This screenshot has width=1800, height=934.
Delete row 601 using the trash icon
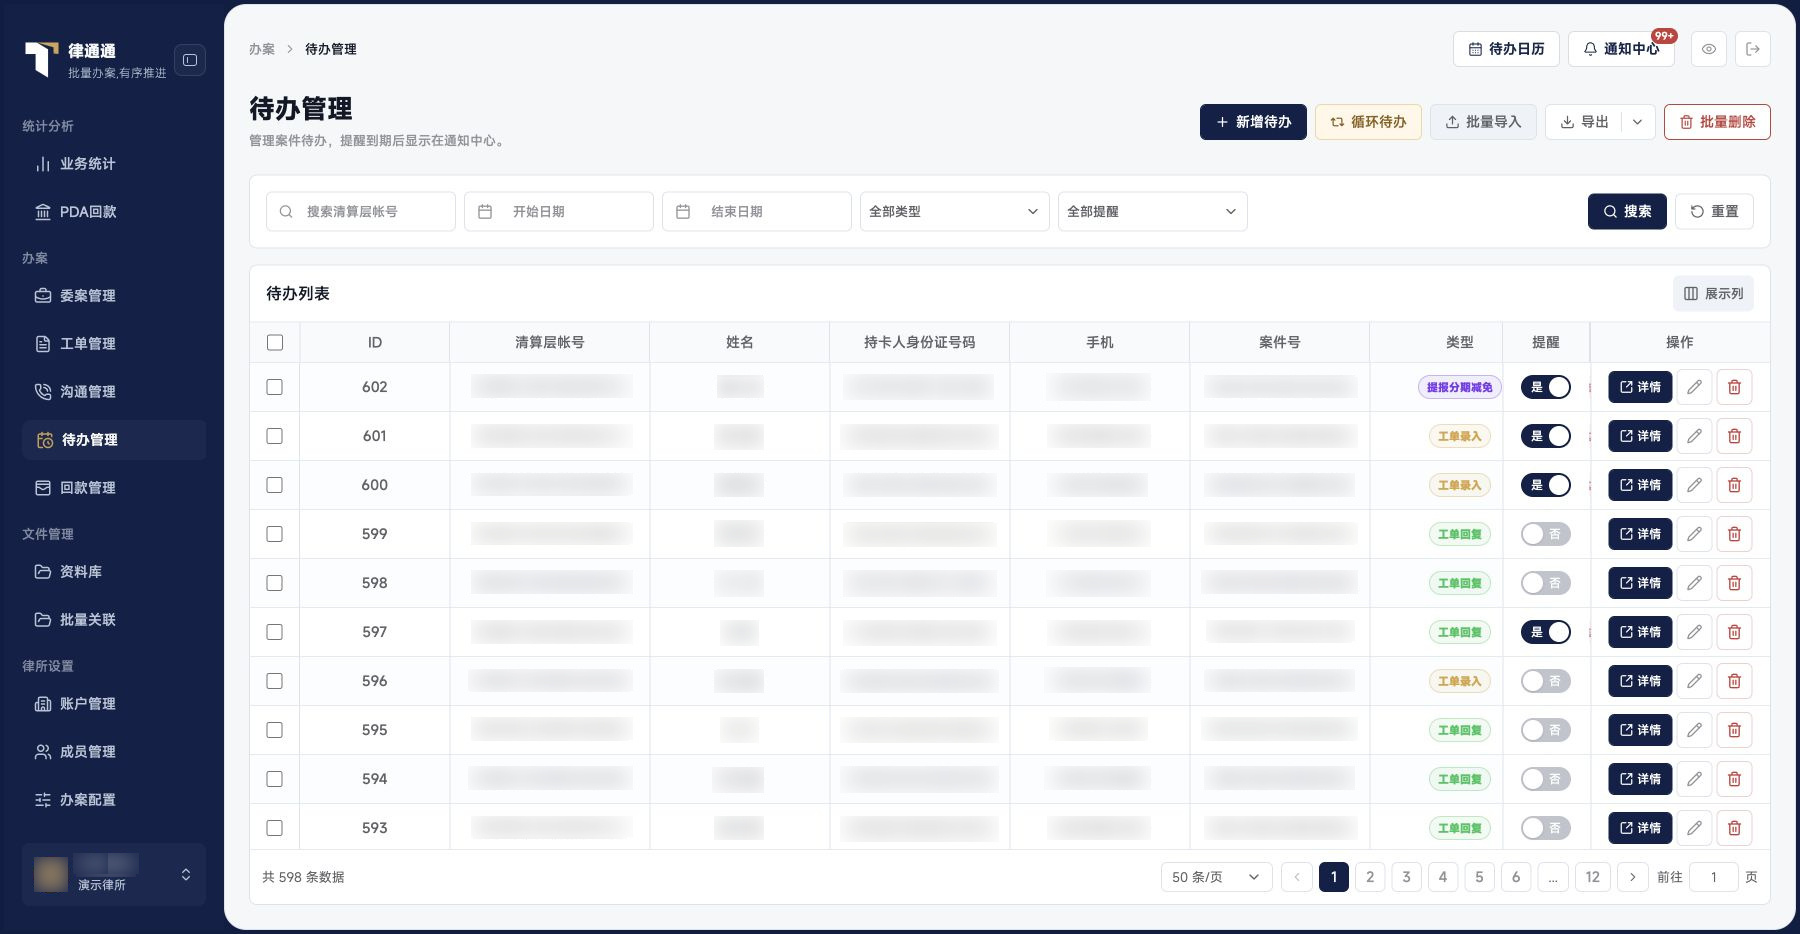point(1735,436)
